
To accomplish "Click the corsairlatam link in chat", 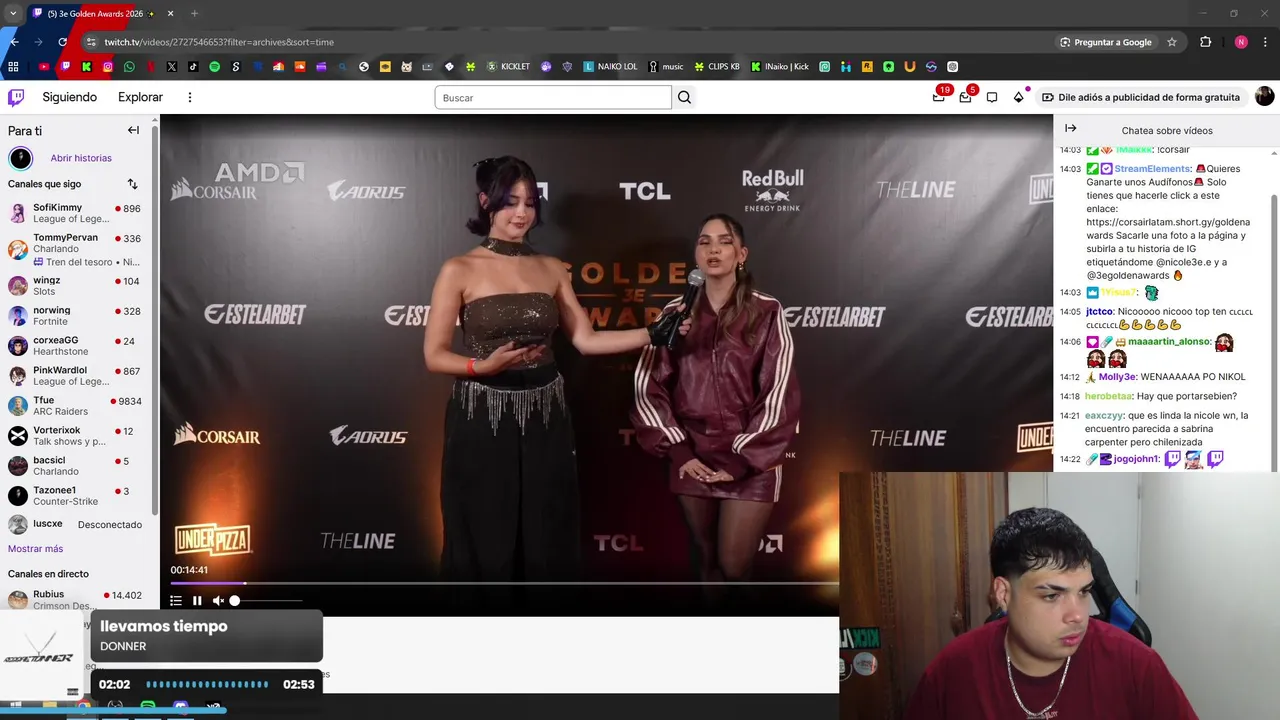I will (x=1168, y=229).
